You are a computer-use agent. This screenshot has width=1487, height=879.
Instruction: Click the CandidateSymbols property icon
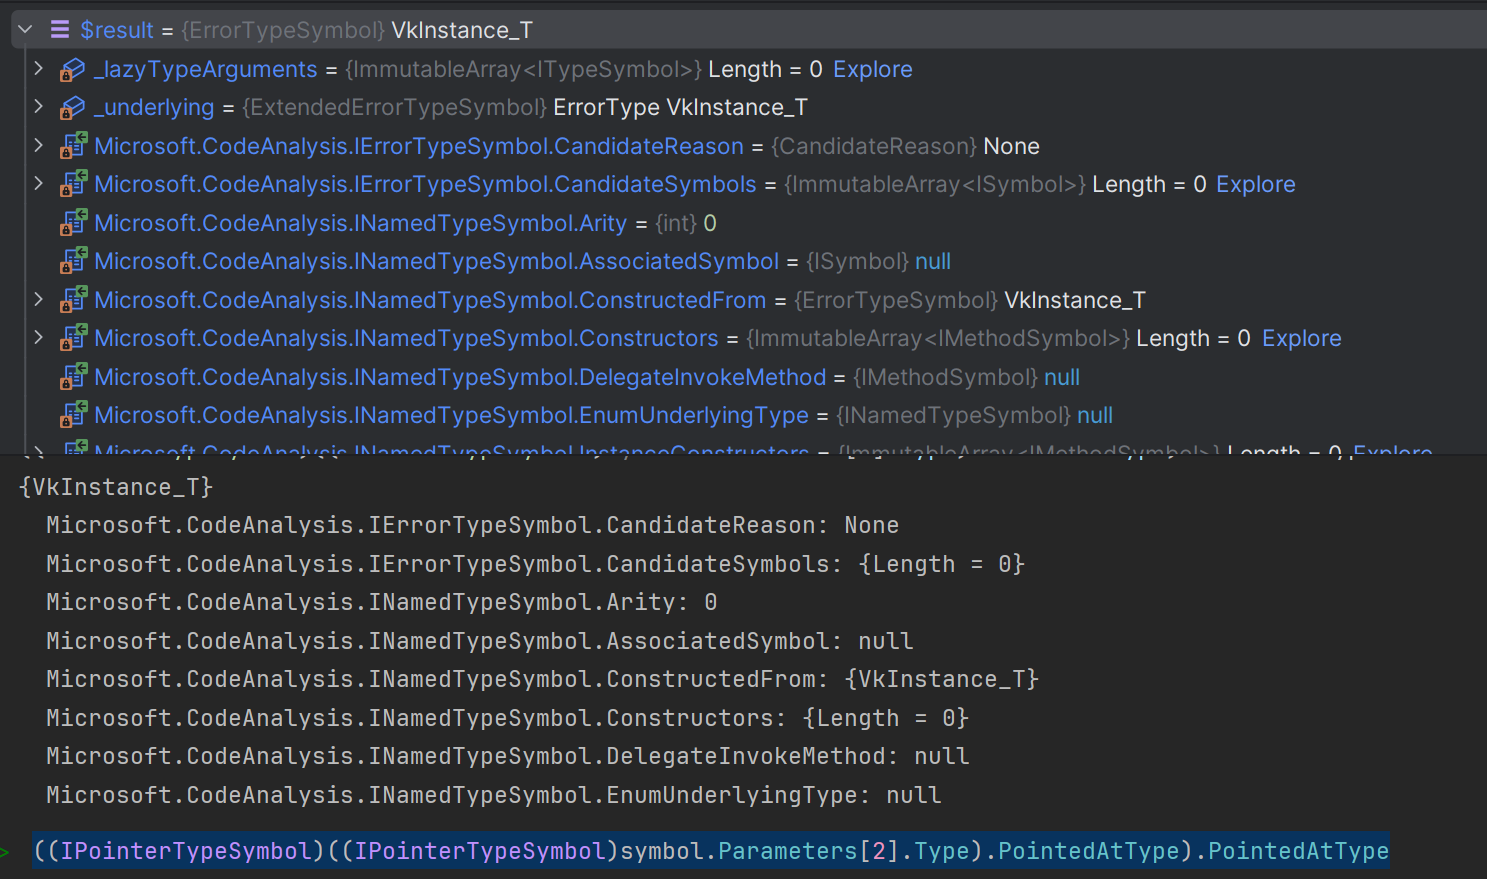(73, 185)
